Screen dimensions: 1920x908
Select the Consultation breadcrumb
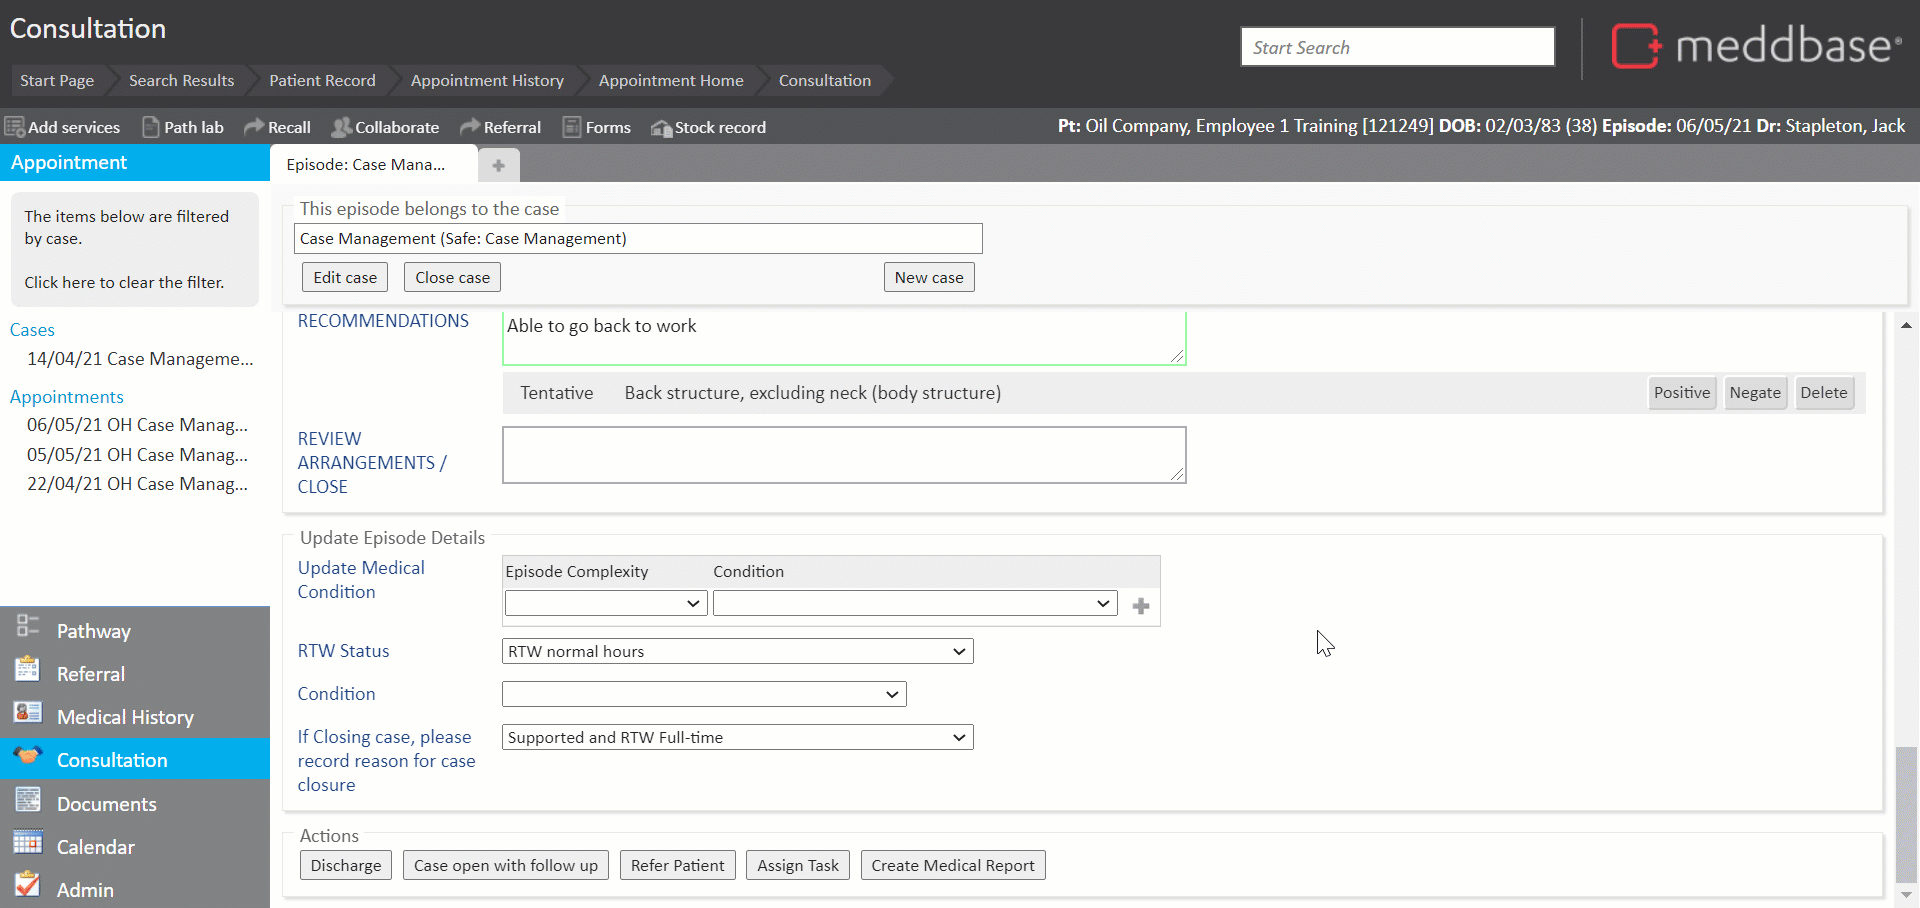(825, 80)
